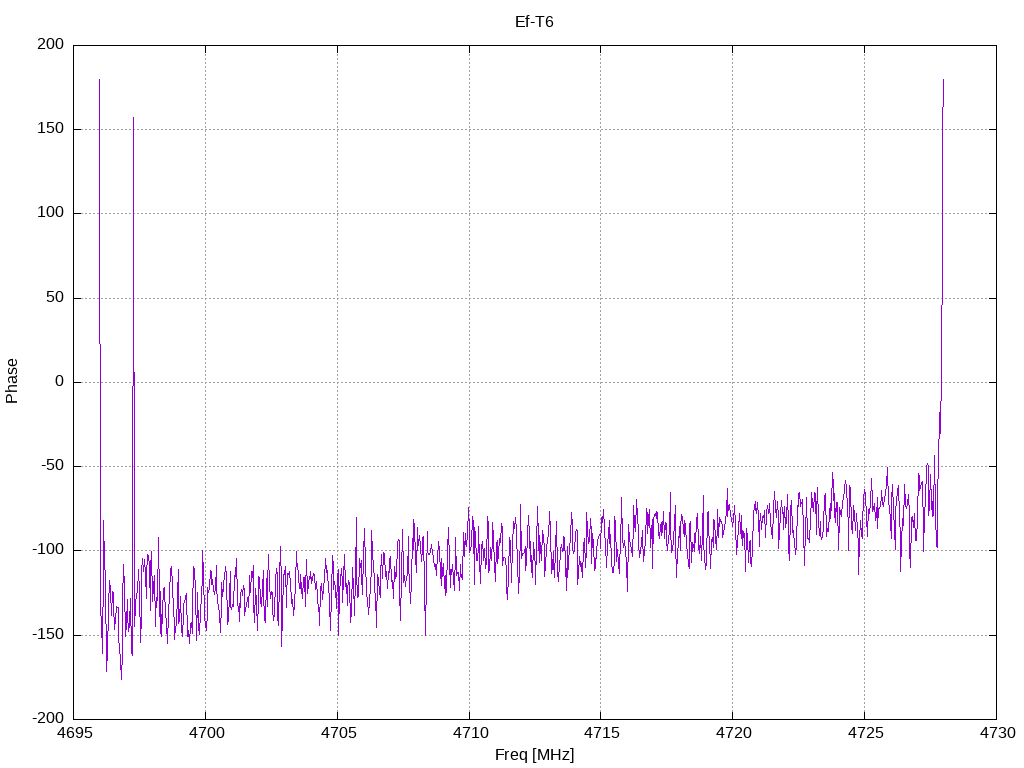Select the 150 y-axis tick label
1024x768 pixels.
coord(52,129)
